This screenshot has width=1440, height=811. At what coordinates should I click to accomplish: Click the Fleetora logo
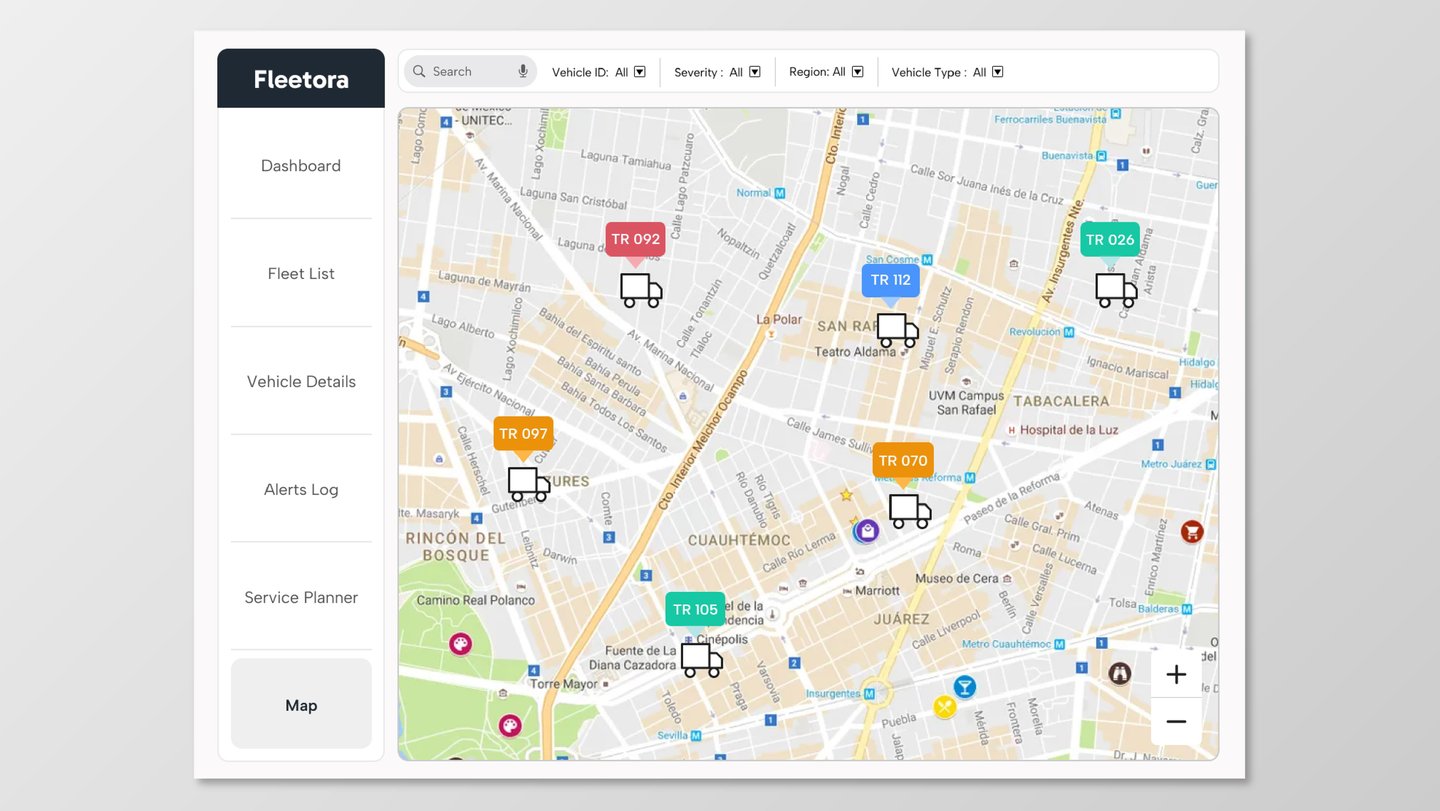point(301,79)
